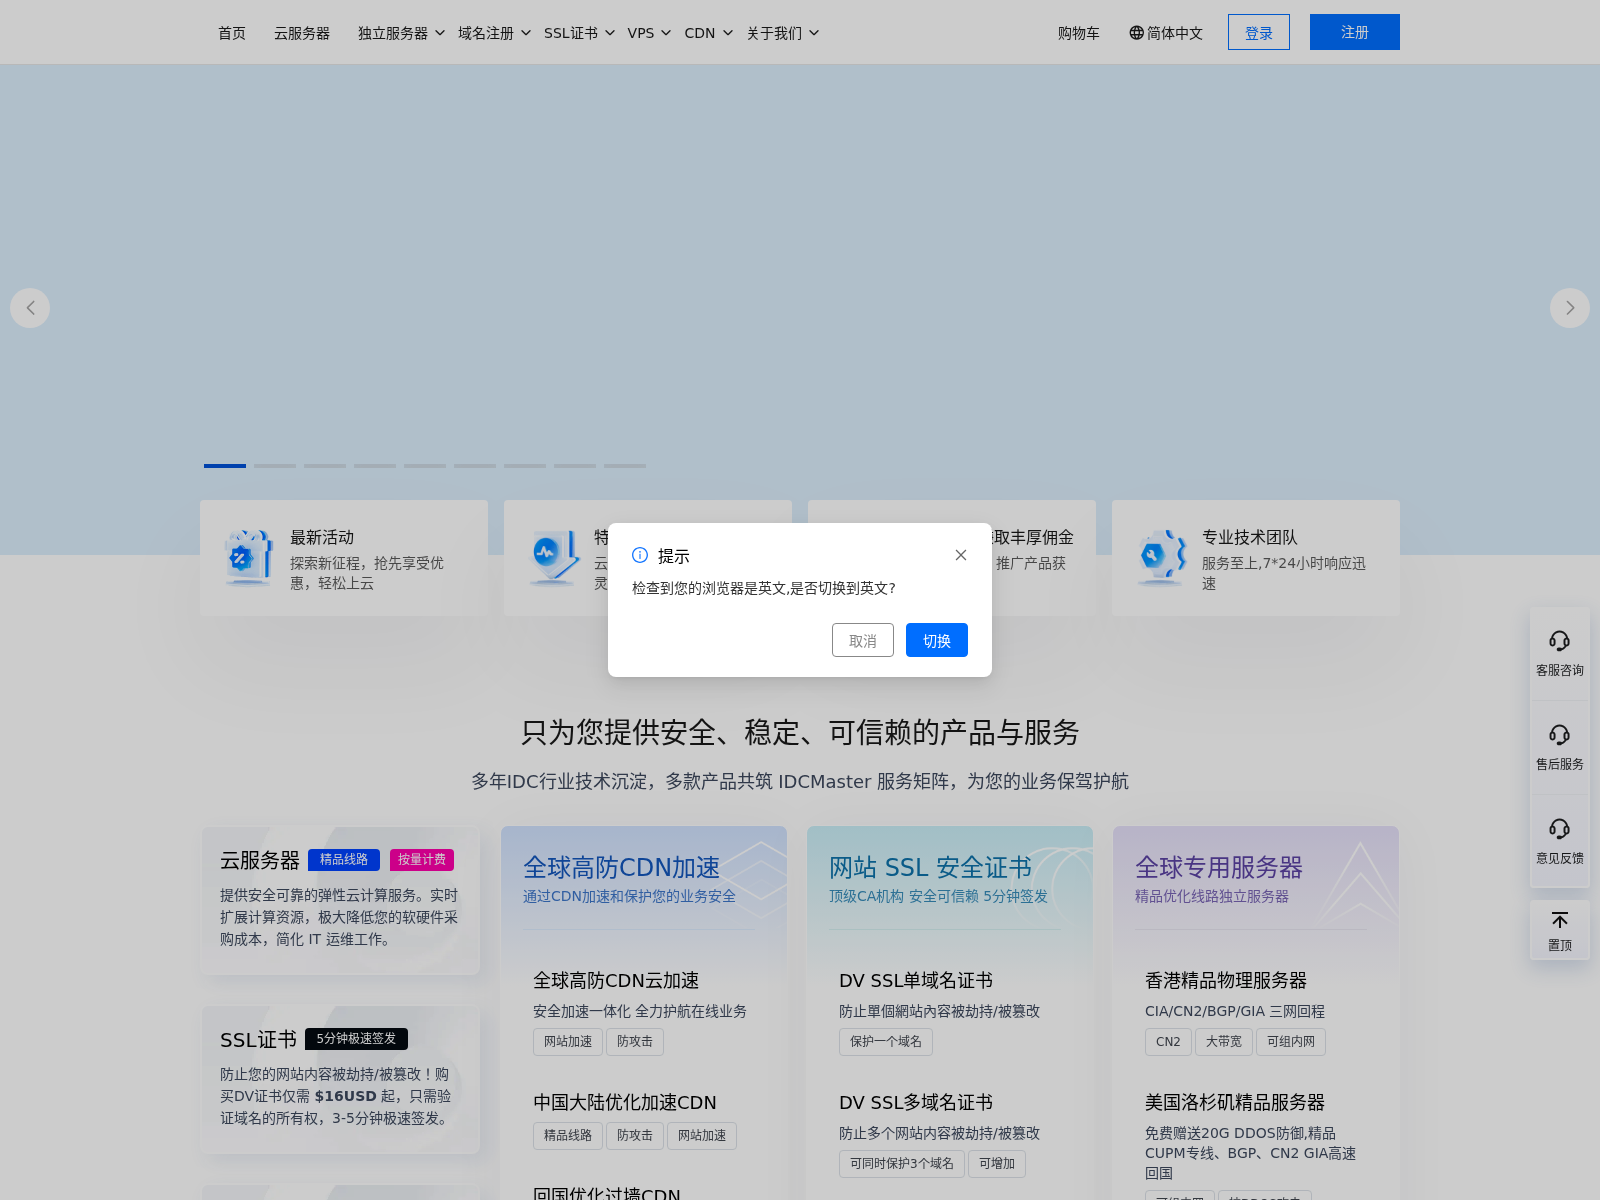Open the 关于我们 dropdown
The width and height of the screenshot is (1600, 1200).
point(776,32)
